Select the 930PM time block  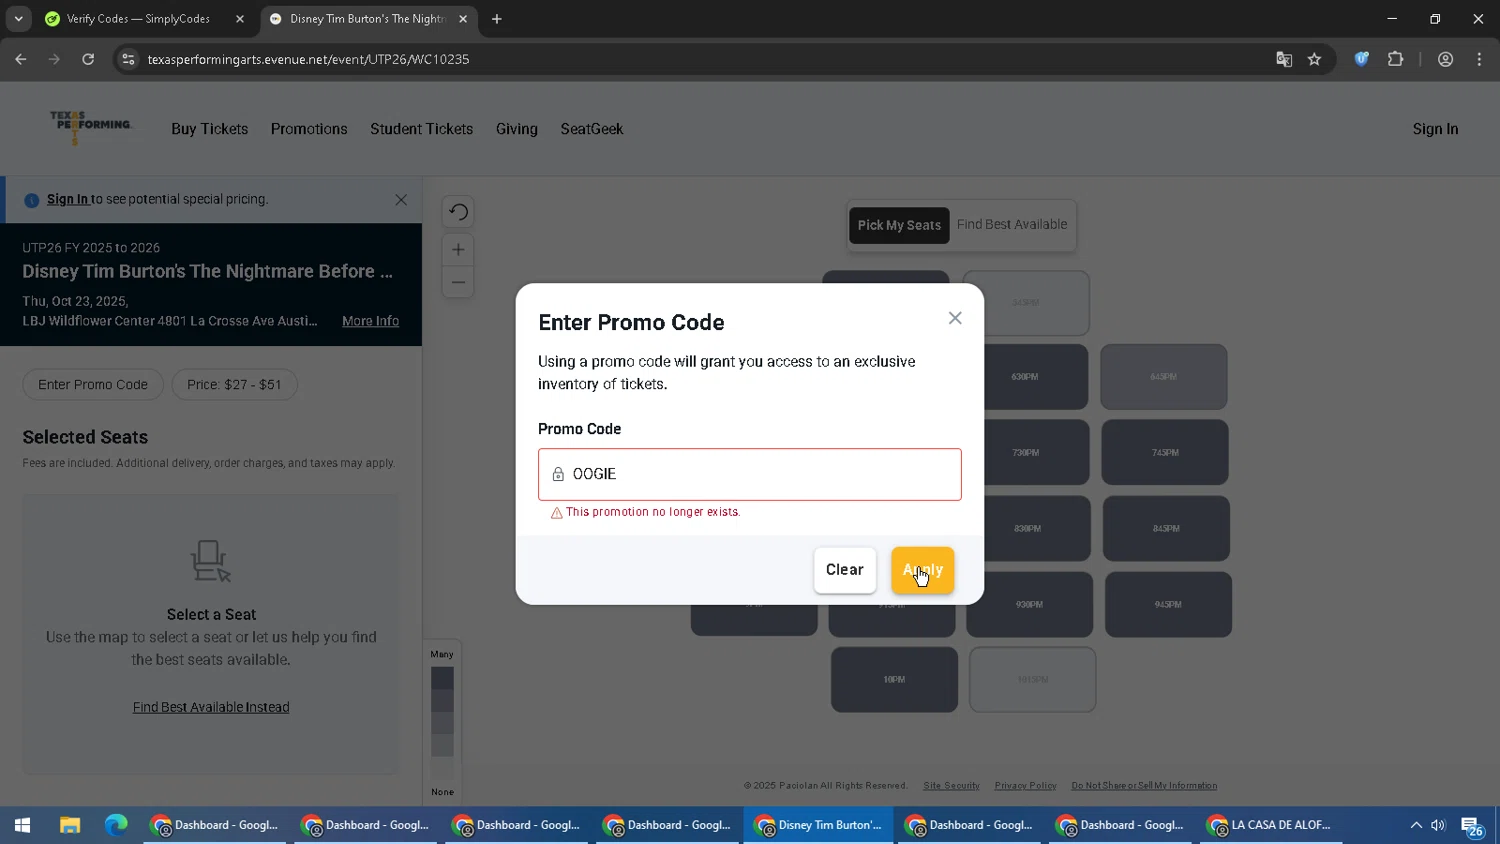tap(1029, 604)
